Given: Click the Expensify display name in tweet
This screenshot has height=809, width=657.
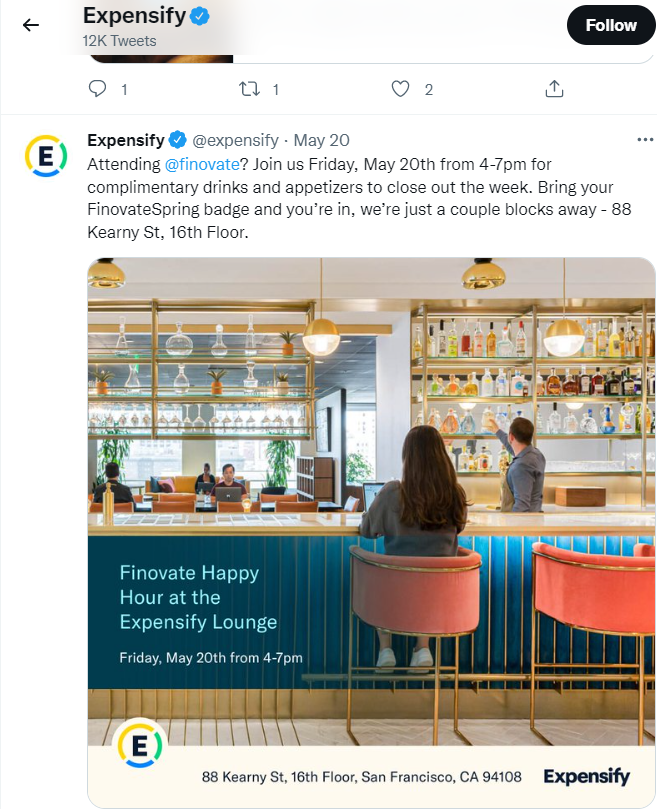Looking at the screenshot, I should coord(126,140).
